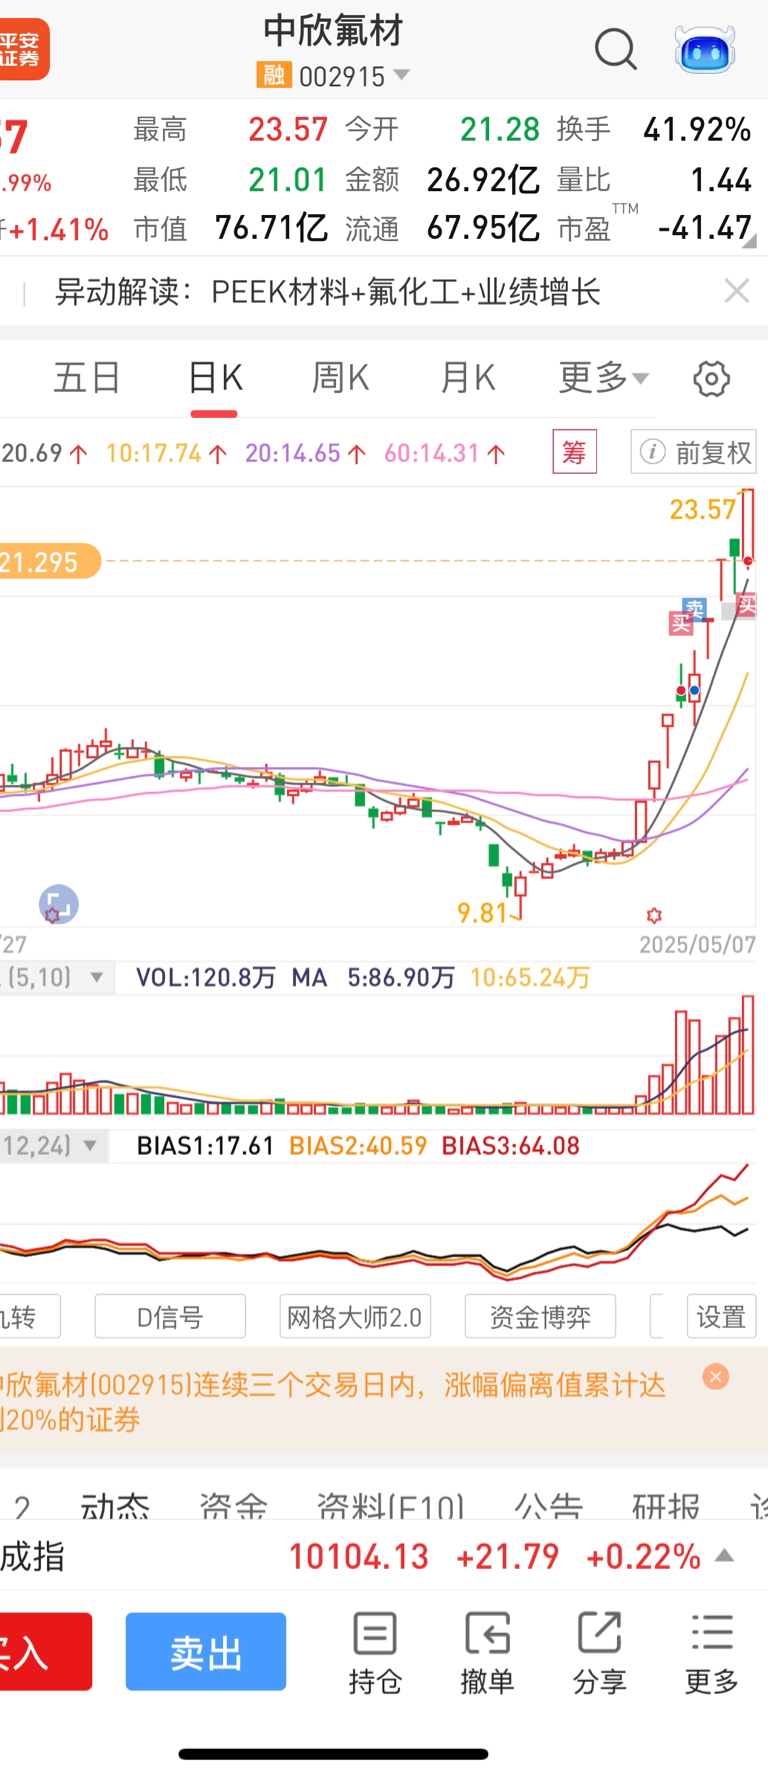
Task: Tap the BIAS3:64.08 readout
Action: 511,1145
